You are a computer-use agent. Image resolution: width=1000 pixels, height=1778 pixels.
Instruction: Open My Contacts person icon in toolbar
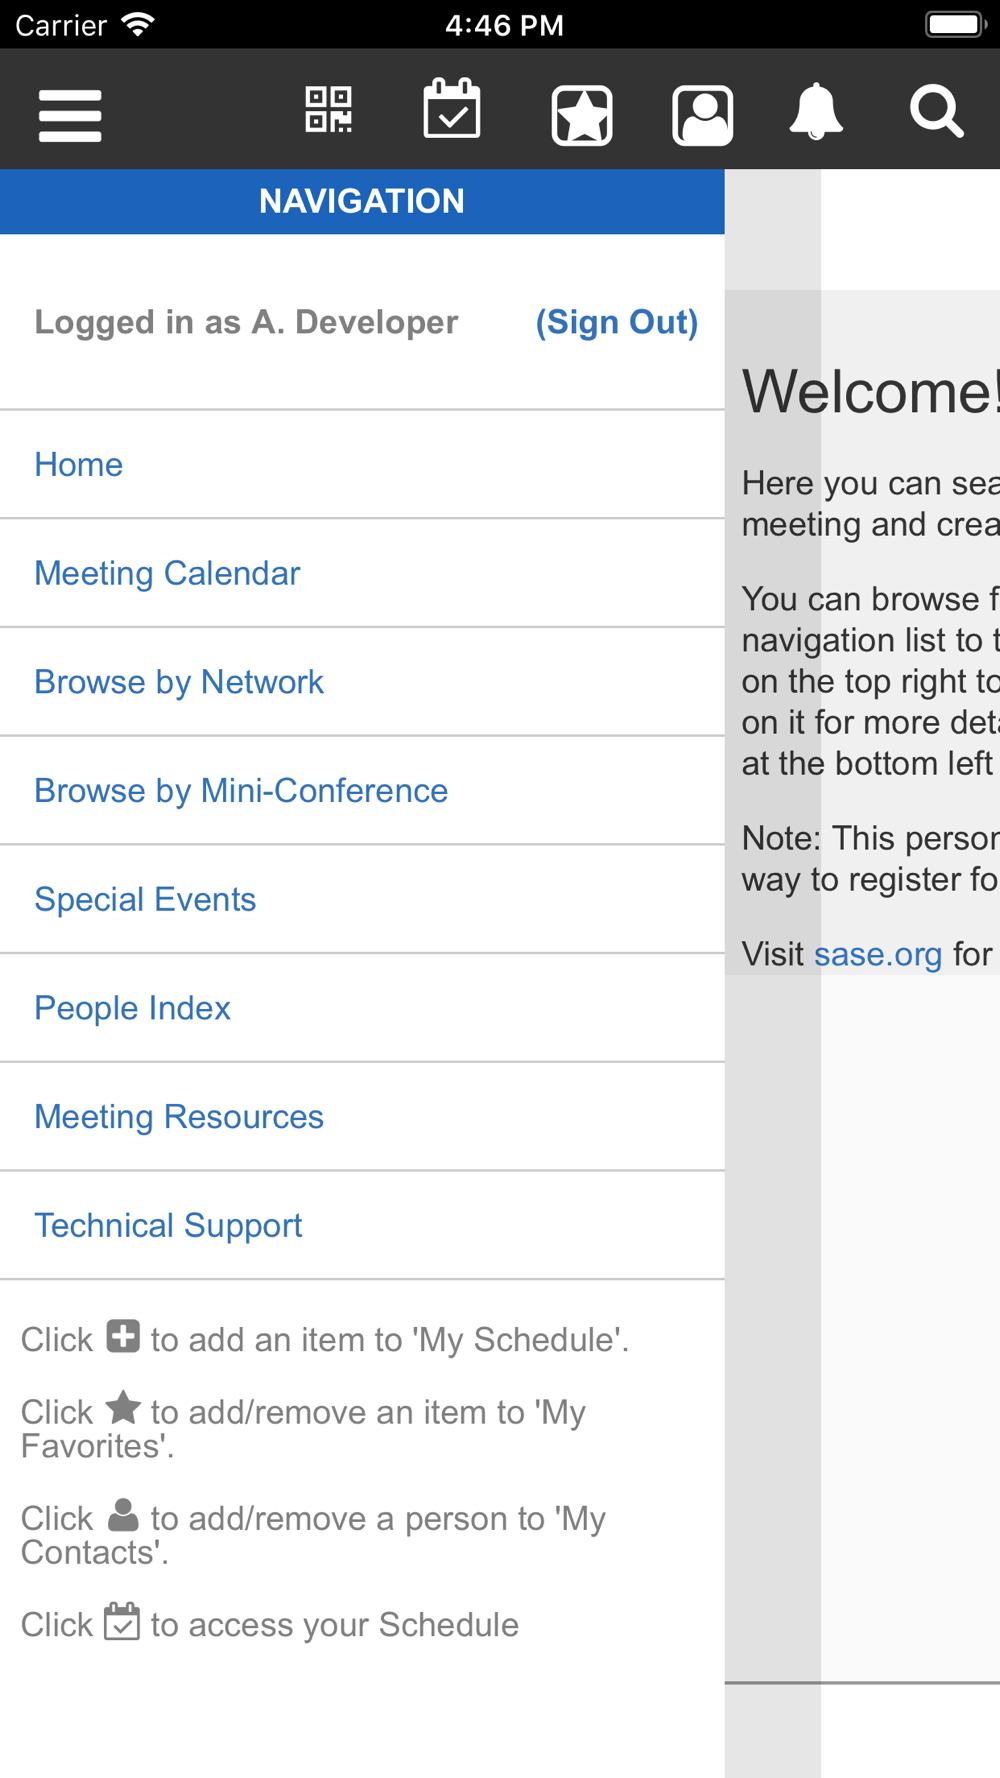703,116
